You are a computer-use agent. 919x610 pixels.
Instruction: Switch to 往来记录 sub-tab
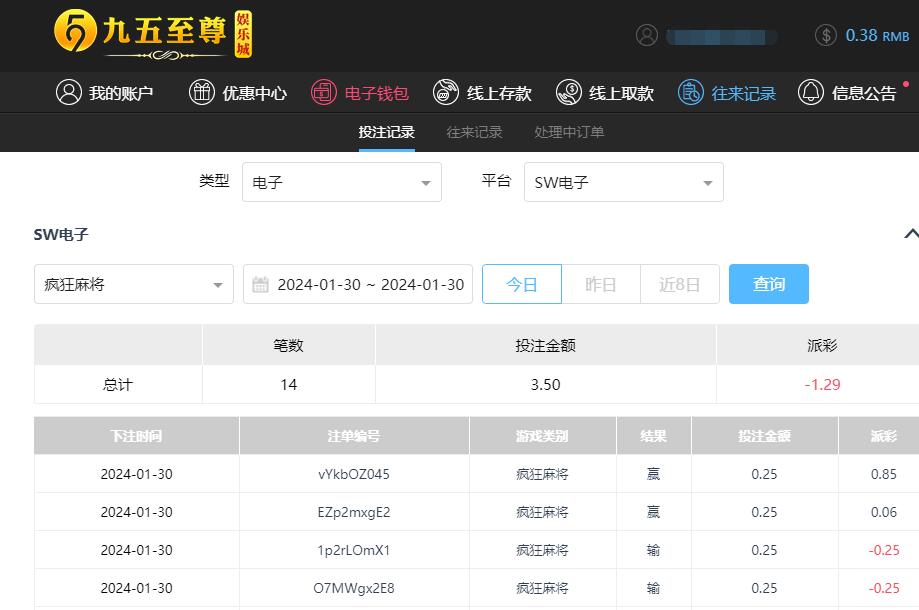click(475, 132)
